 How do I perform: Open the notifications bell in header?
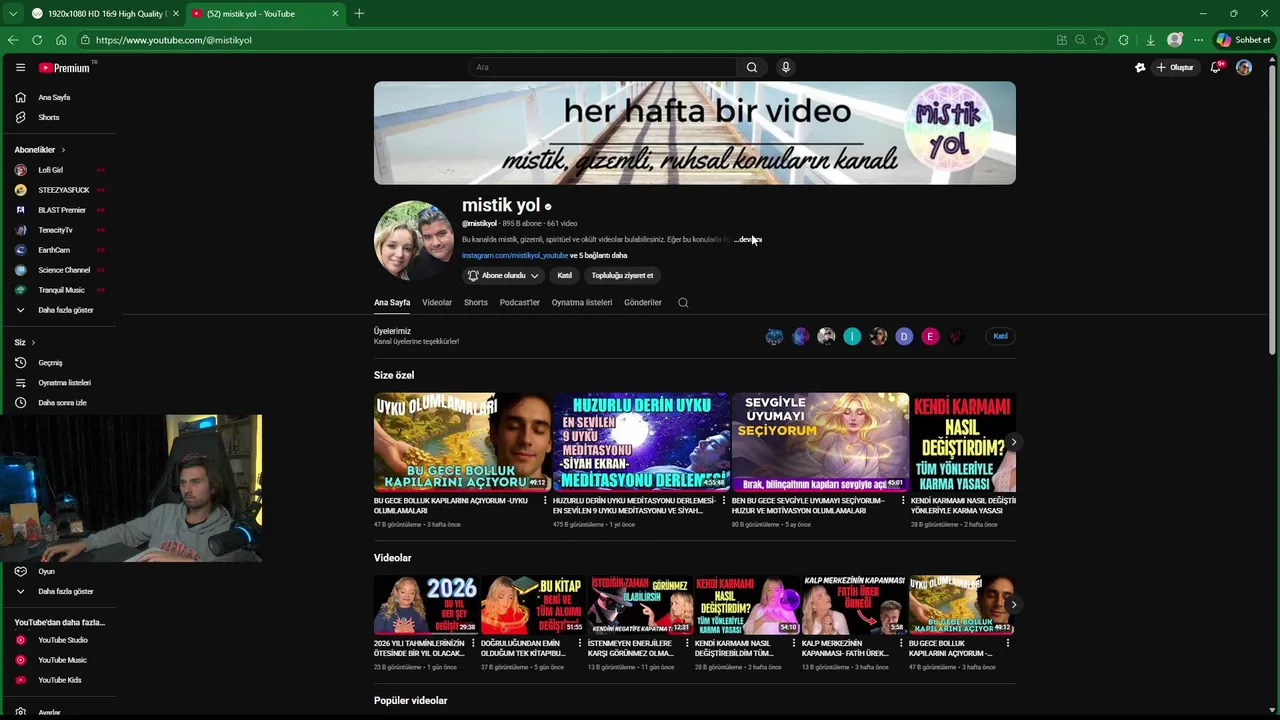click(x=1216, y=67)
